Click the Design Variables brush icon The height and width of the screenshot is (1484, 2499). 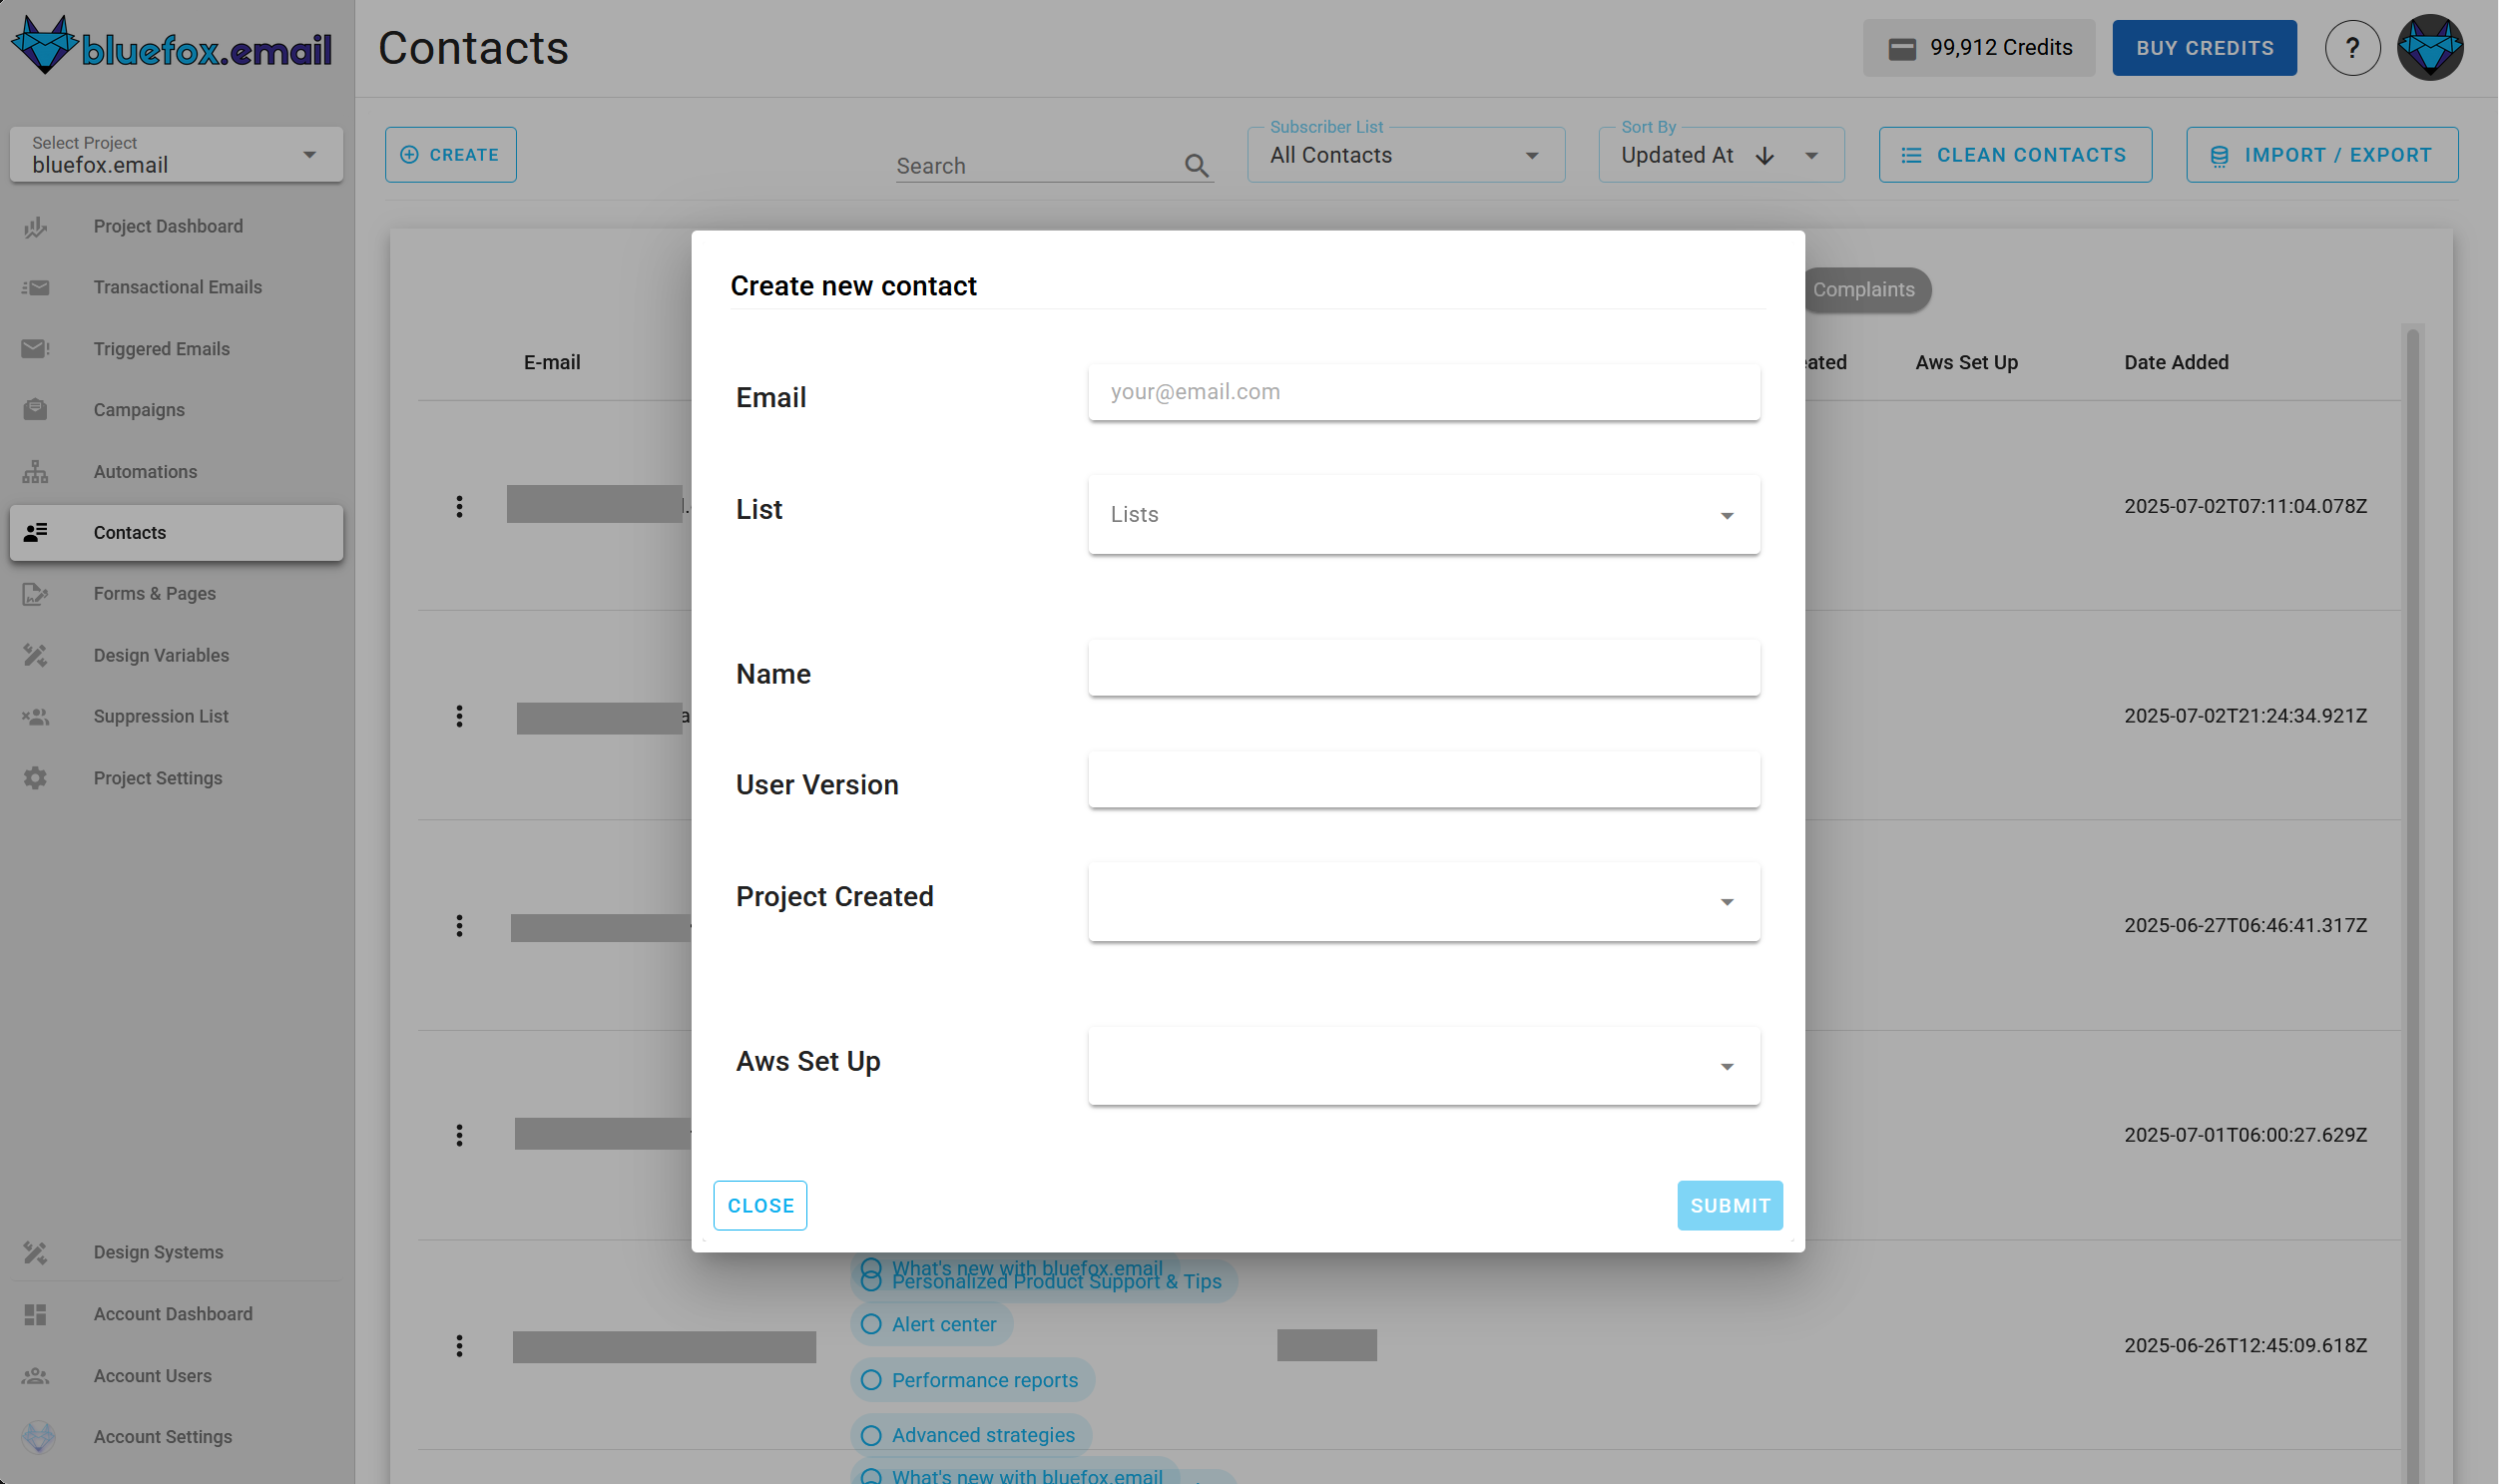[x=35, y=656]
